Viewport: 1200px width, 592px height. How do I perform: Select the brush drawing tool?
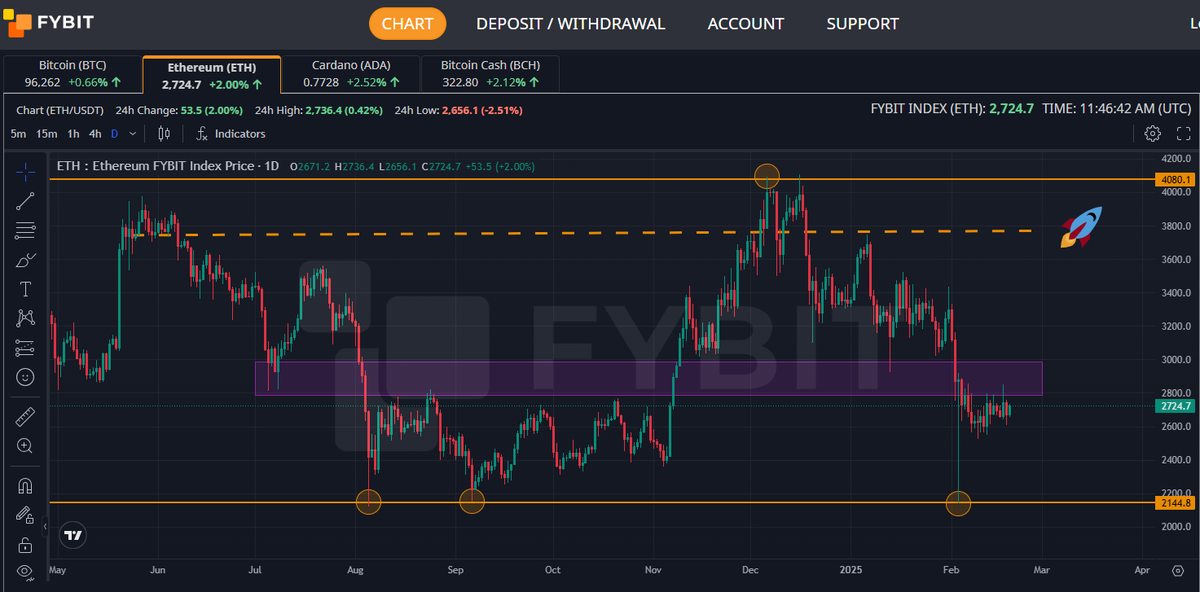[x=25, y=260]
